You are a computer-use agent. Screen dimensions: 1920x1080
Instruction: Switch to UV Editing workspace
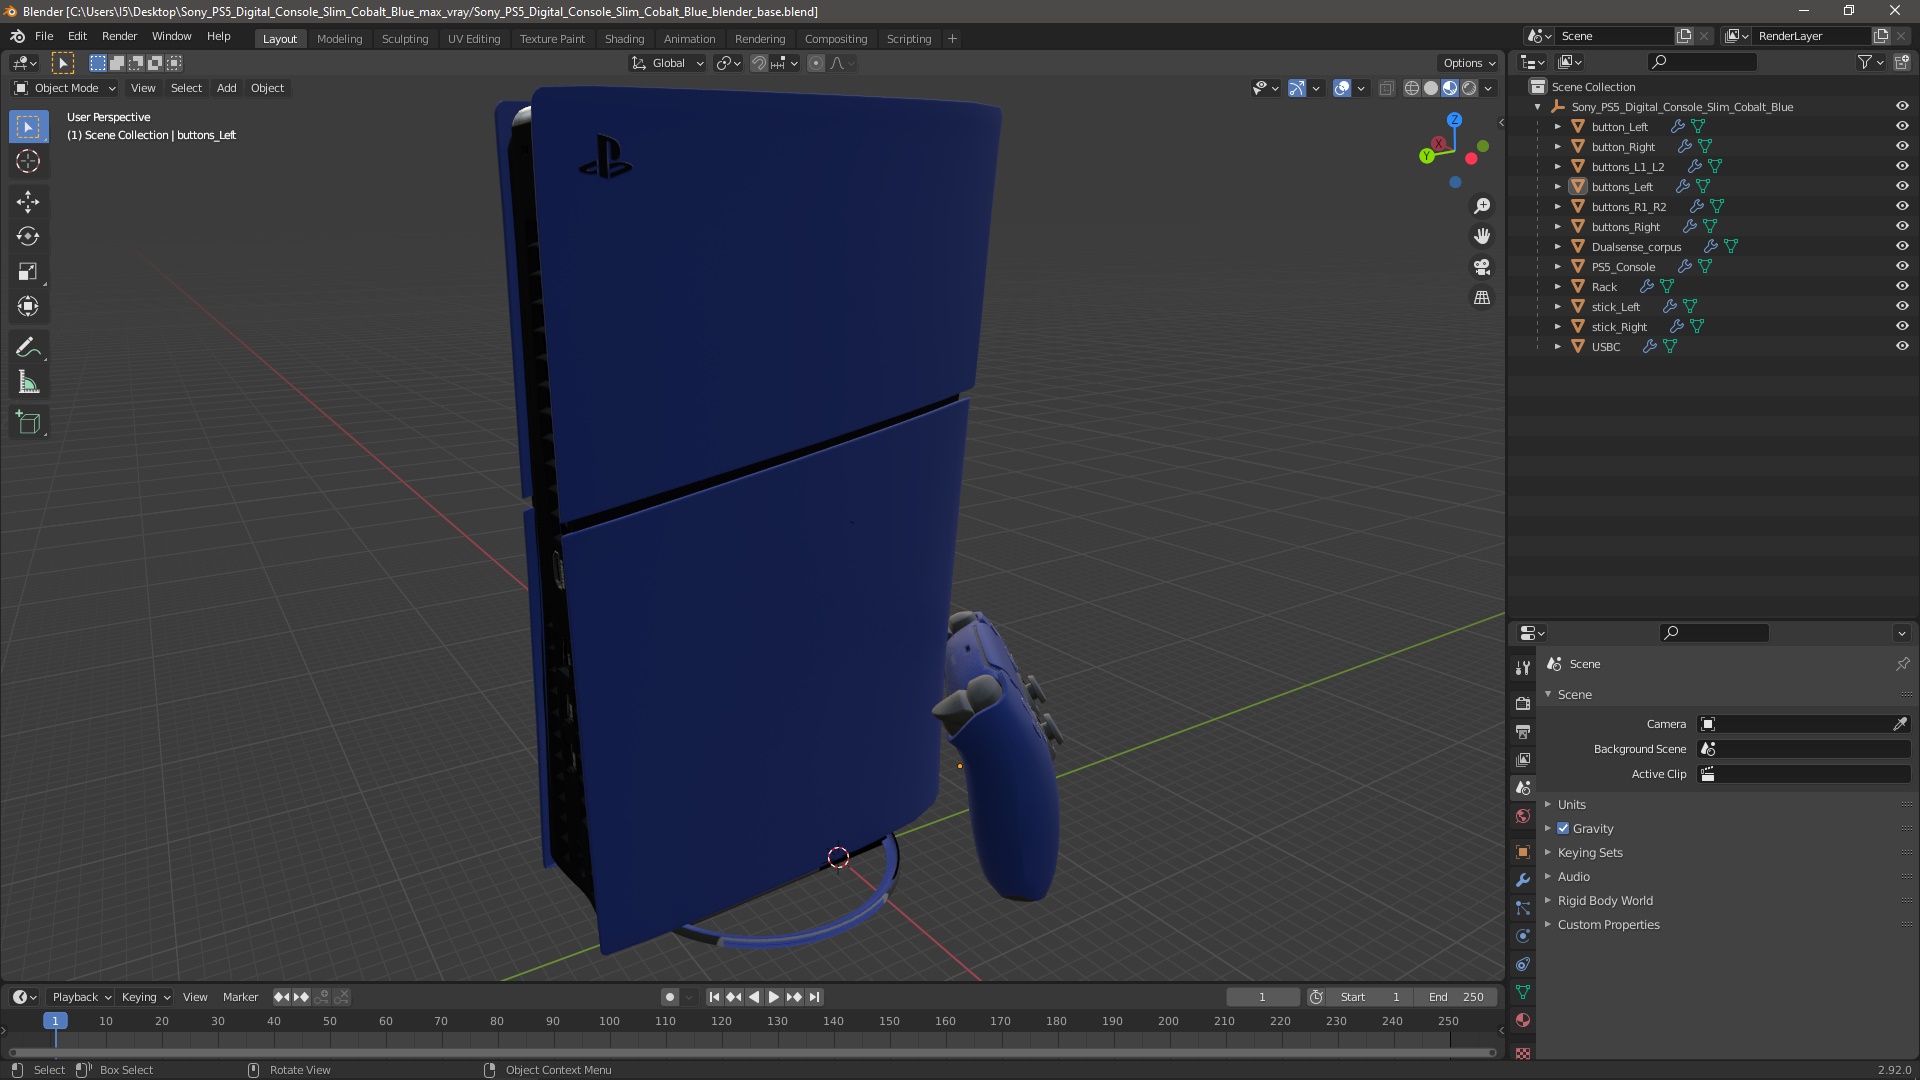click(x=473, y=39)
